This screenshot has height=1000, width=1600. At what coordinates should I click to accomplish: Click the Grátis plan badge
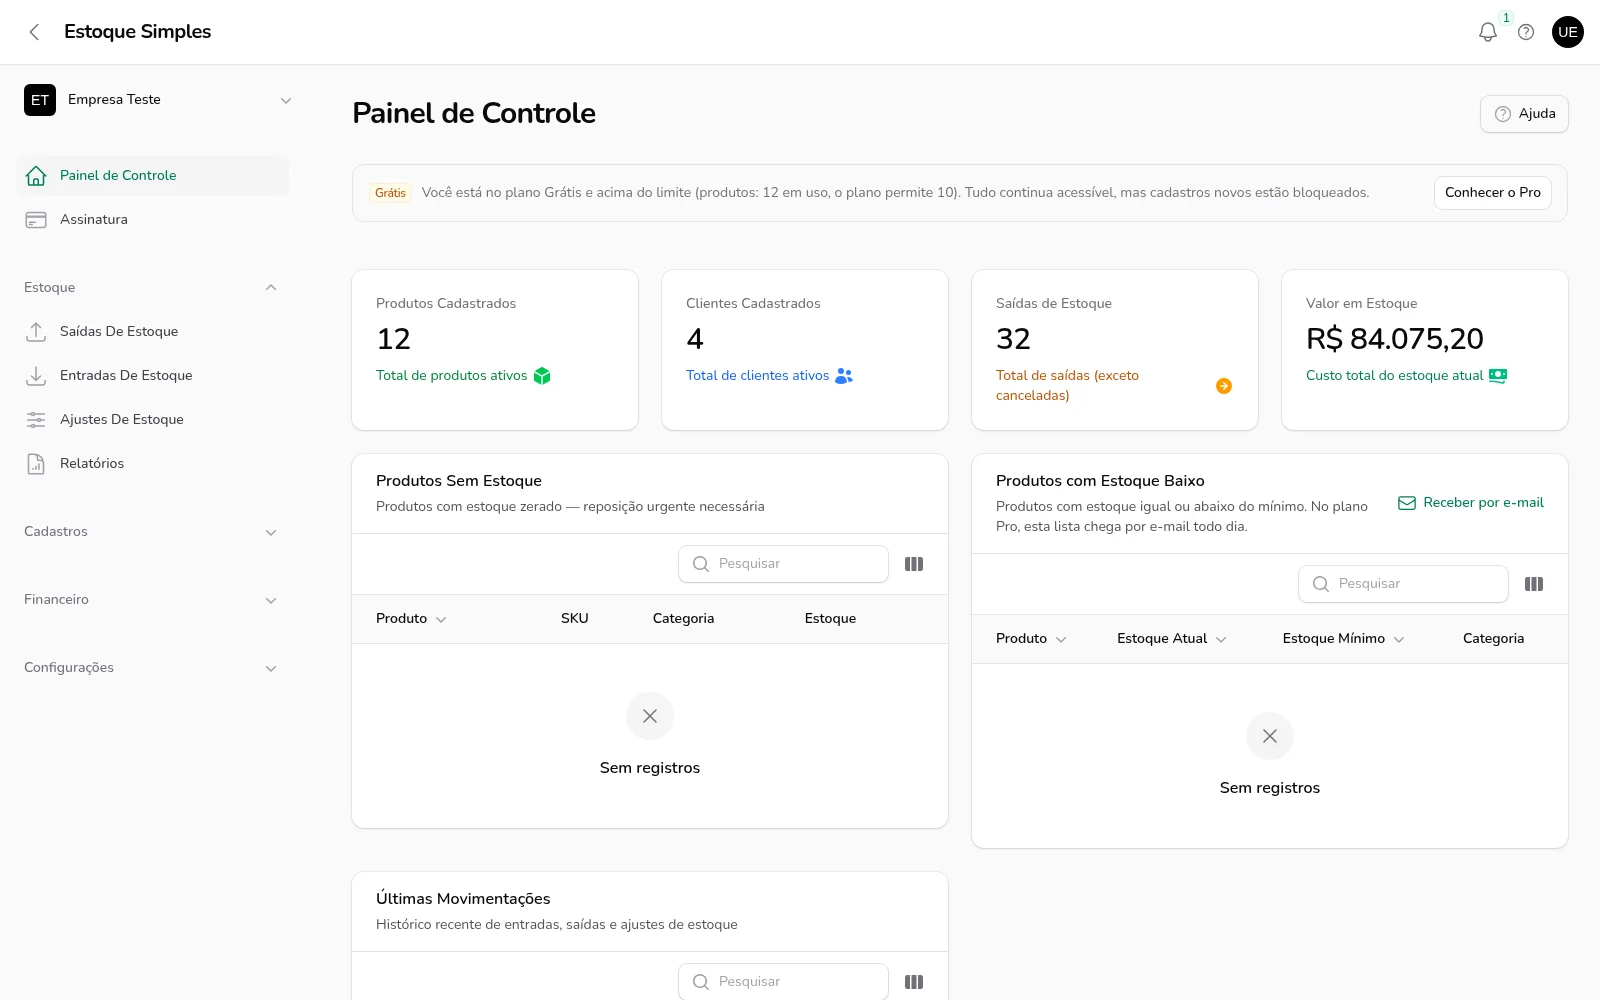[390, 193]
